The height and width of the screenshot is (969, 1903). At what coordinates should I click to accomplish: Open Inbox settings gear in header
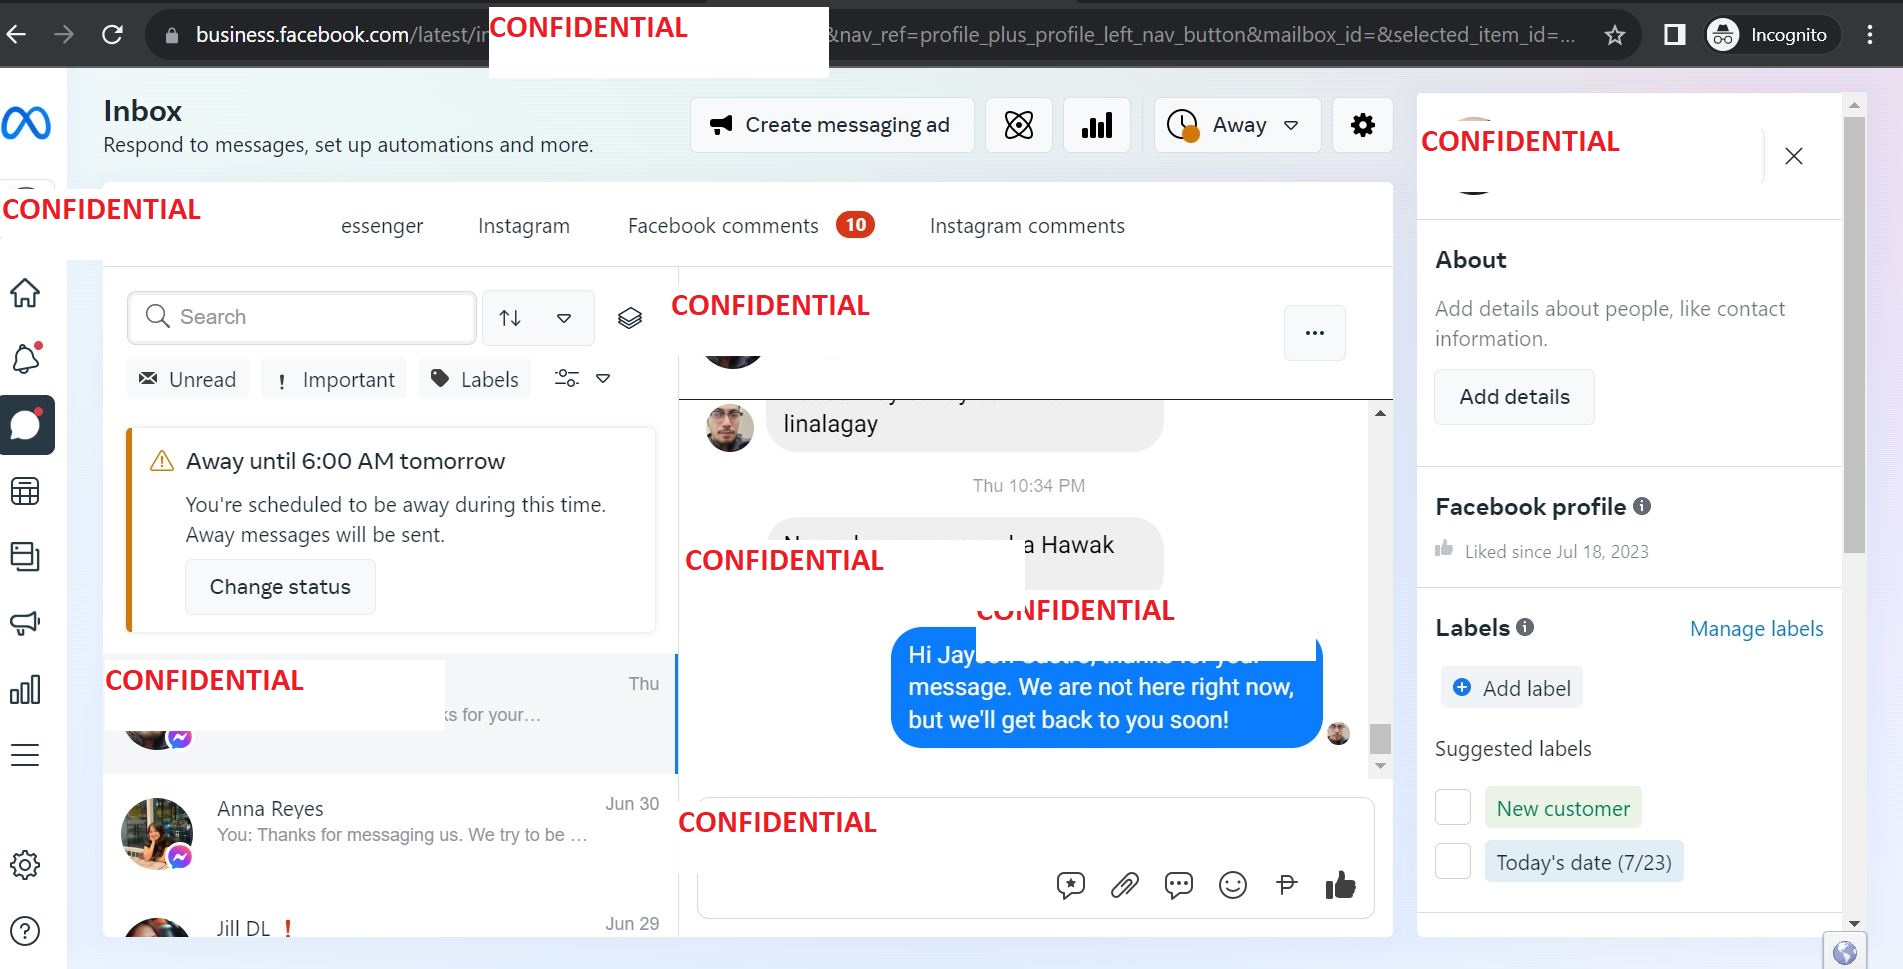[x=1363, y=125]
